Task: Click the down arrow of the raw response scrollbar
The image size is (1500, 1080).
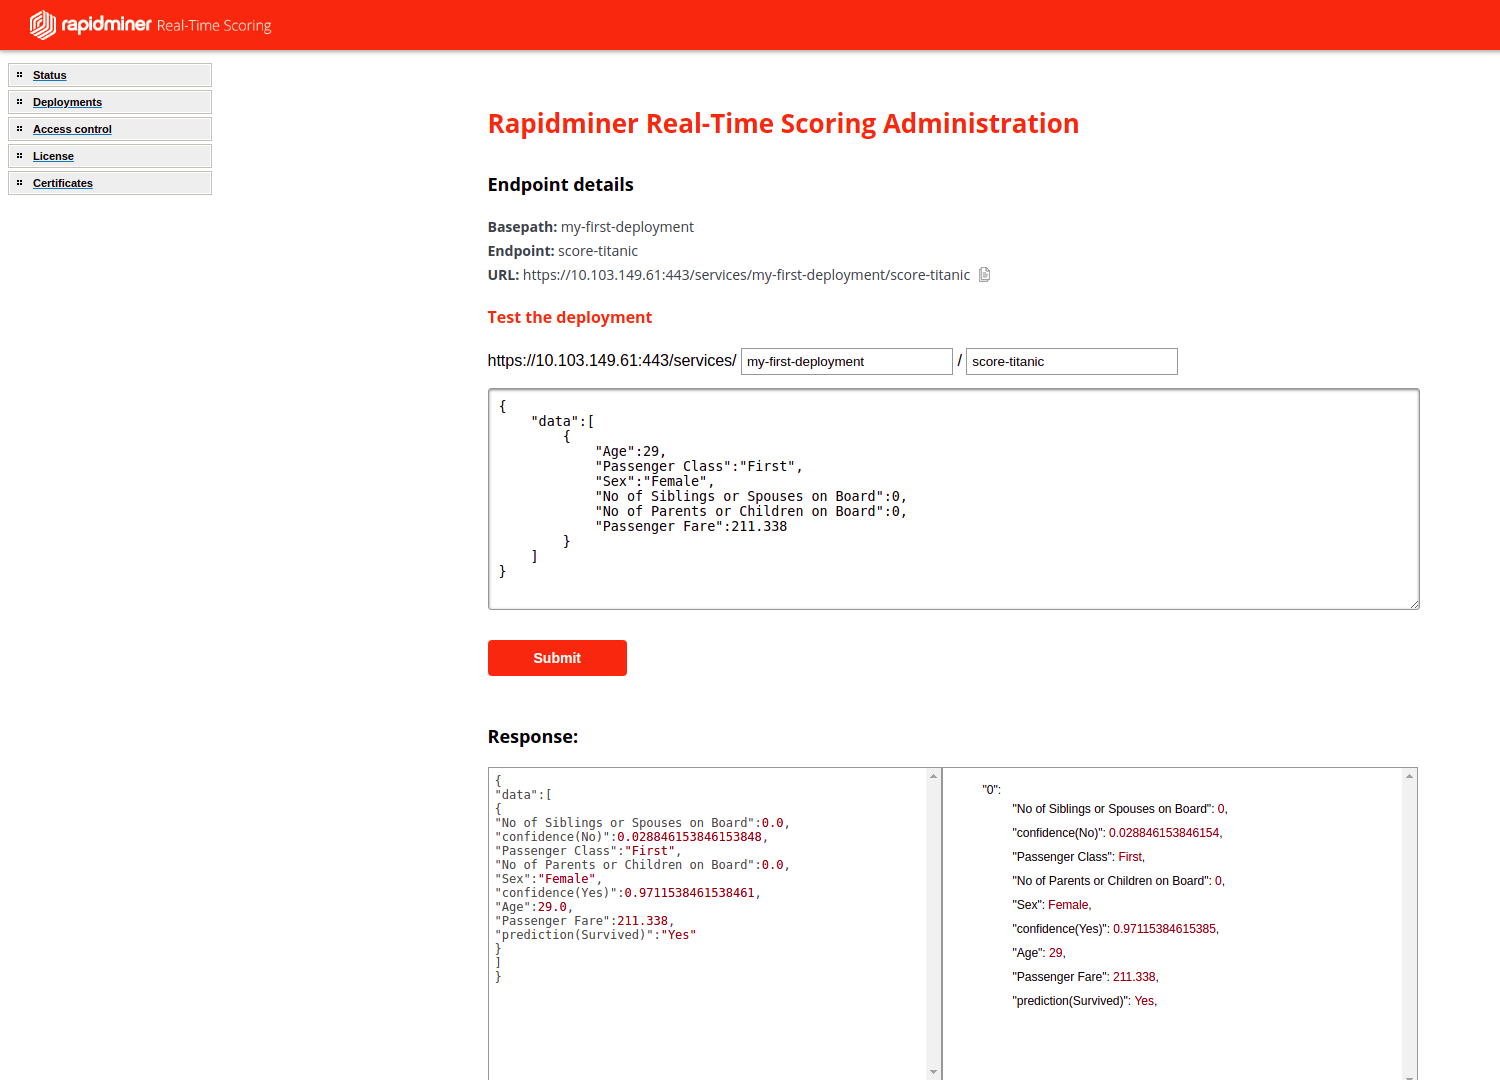Action: pyautogui.click(x=933, y=1072)
